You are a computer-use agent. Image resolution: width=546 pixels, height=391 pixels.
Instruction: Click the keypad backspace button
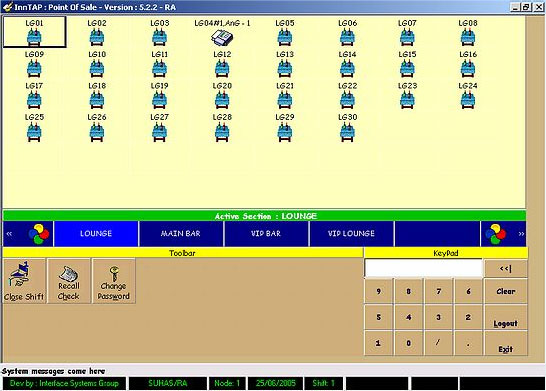(x=506, y=268)
